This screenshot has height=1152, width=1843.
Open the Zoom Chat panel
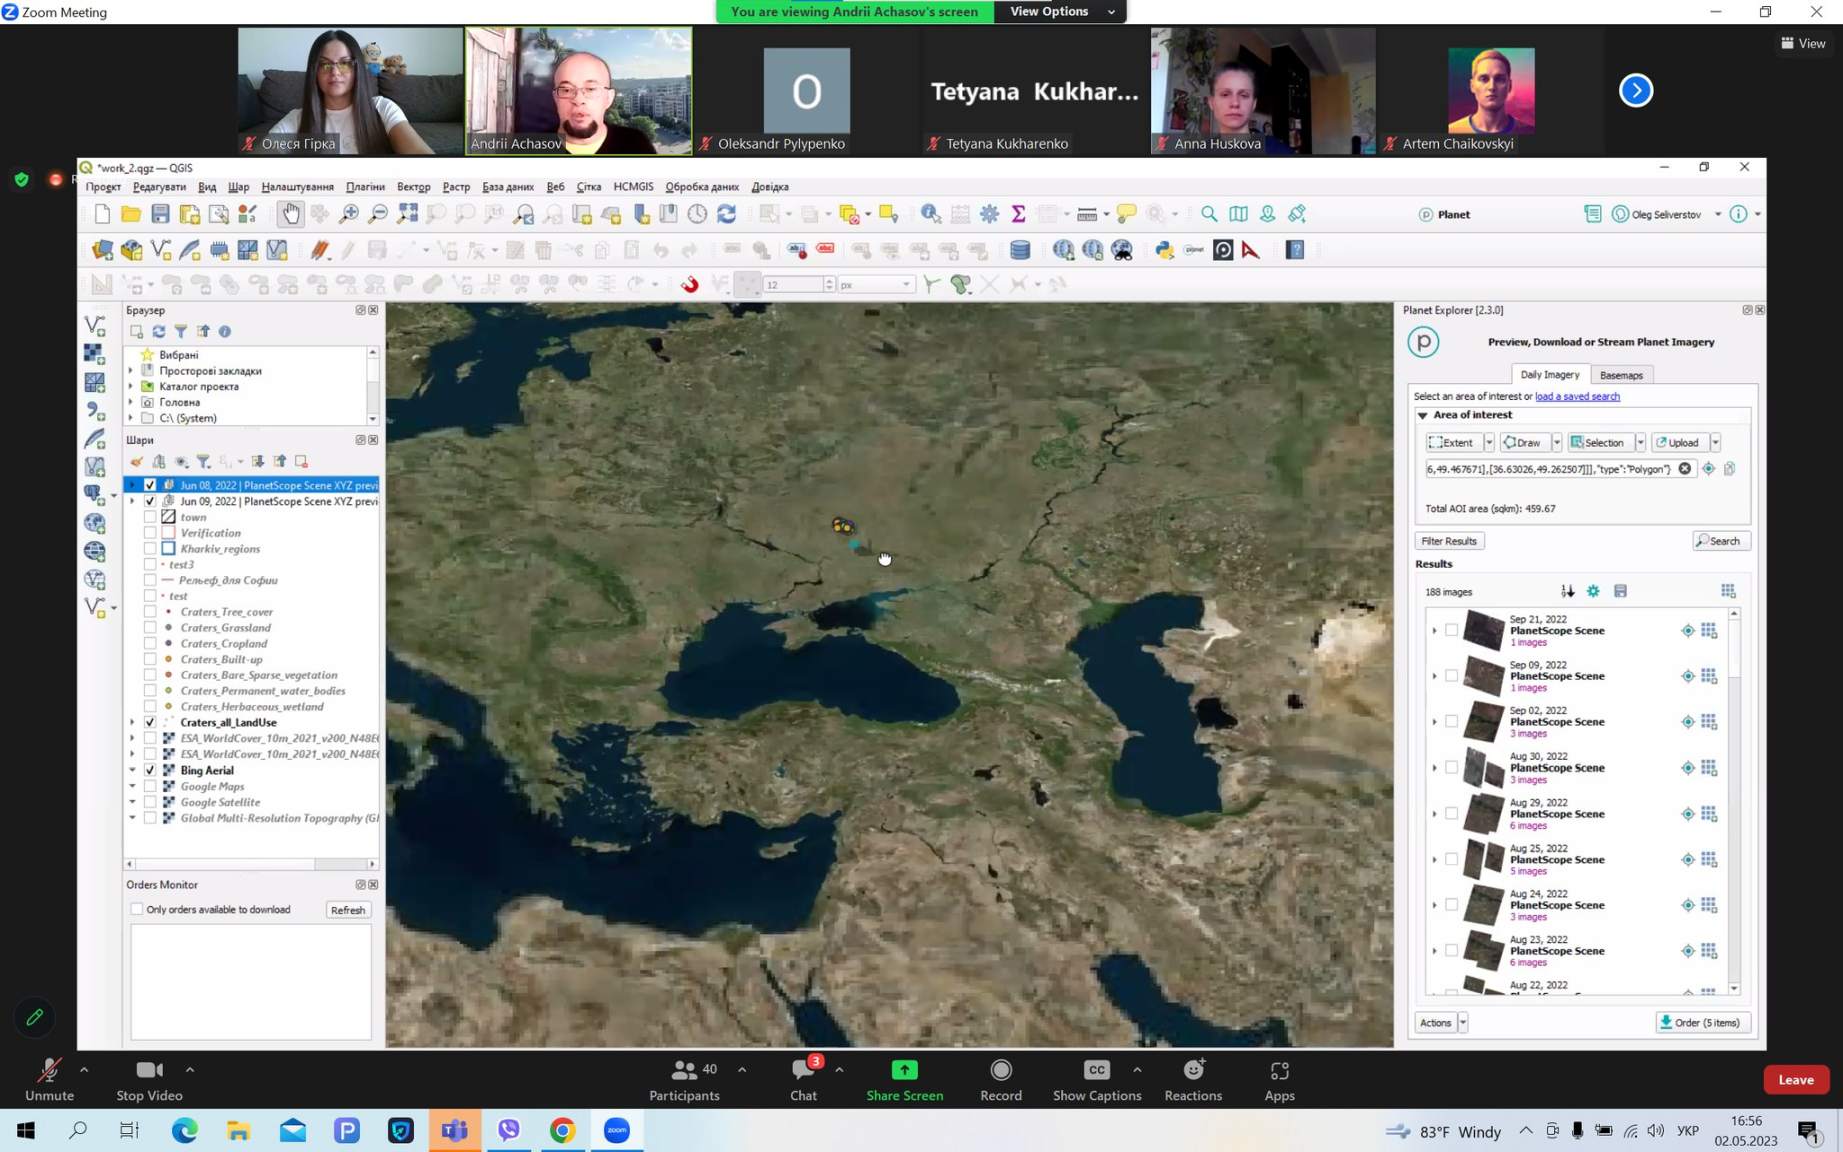pyautogui.click(x=804, y=1080)
